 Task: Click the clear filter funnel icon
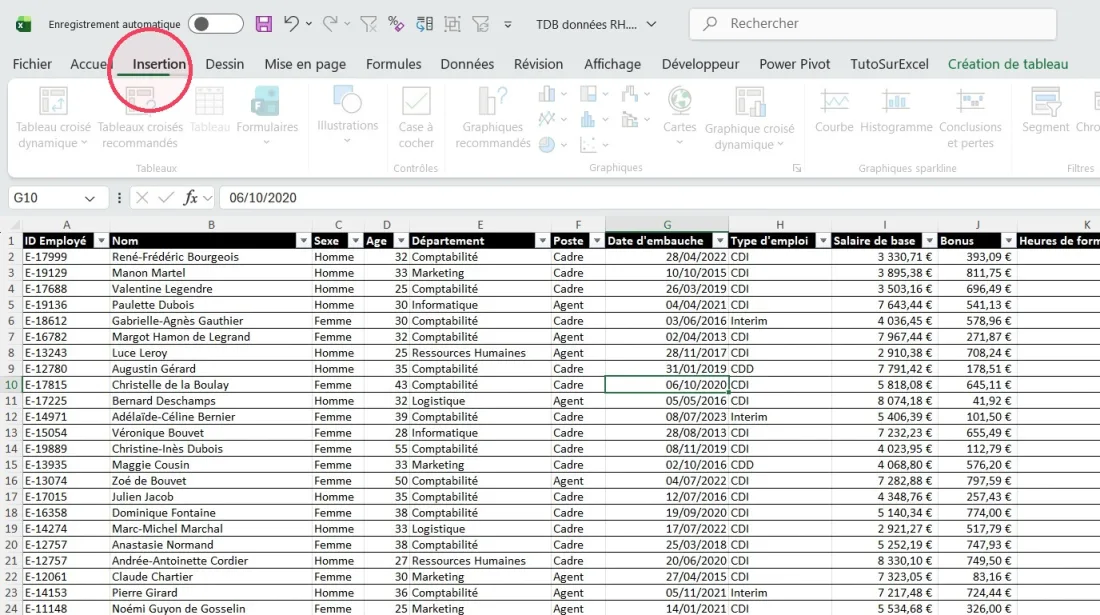tap(368, 24)
